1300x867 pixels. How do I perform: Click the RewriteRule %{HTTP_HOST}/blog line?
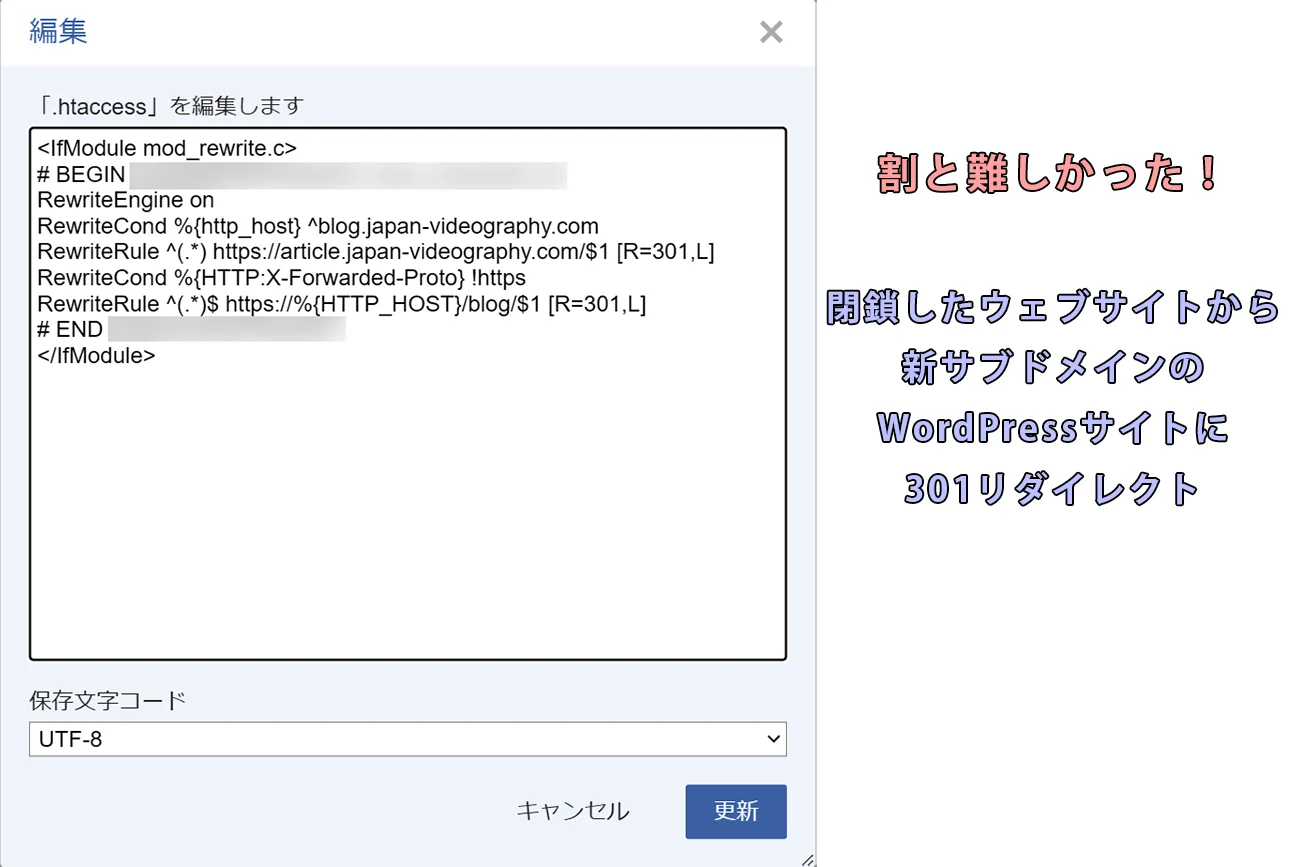[342, 304]
